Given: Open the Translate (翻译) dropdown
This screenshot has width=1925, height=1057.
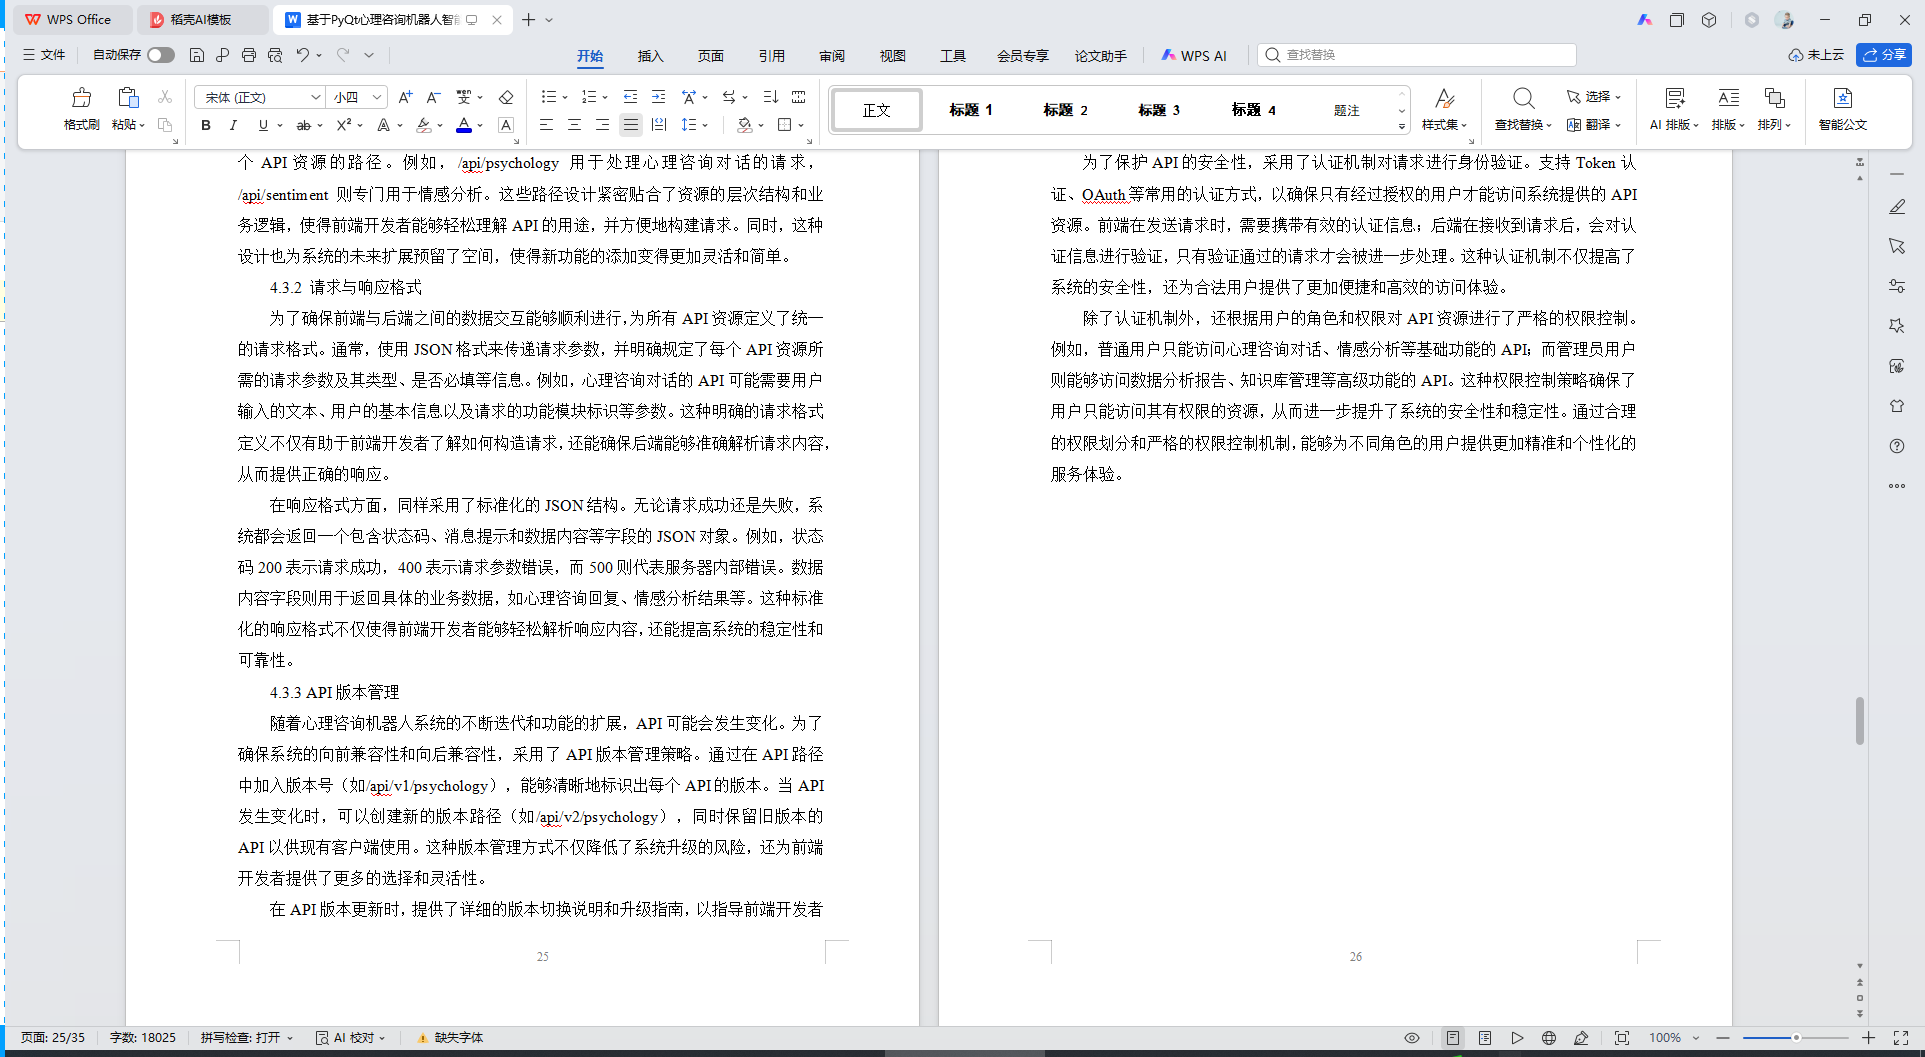Looking at the screenshot, I should (1594, 125).
